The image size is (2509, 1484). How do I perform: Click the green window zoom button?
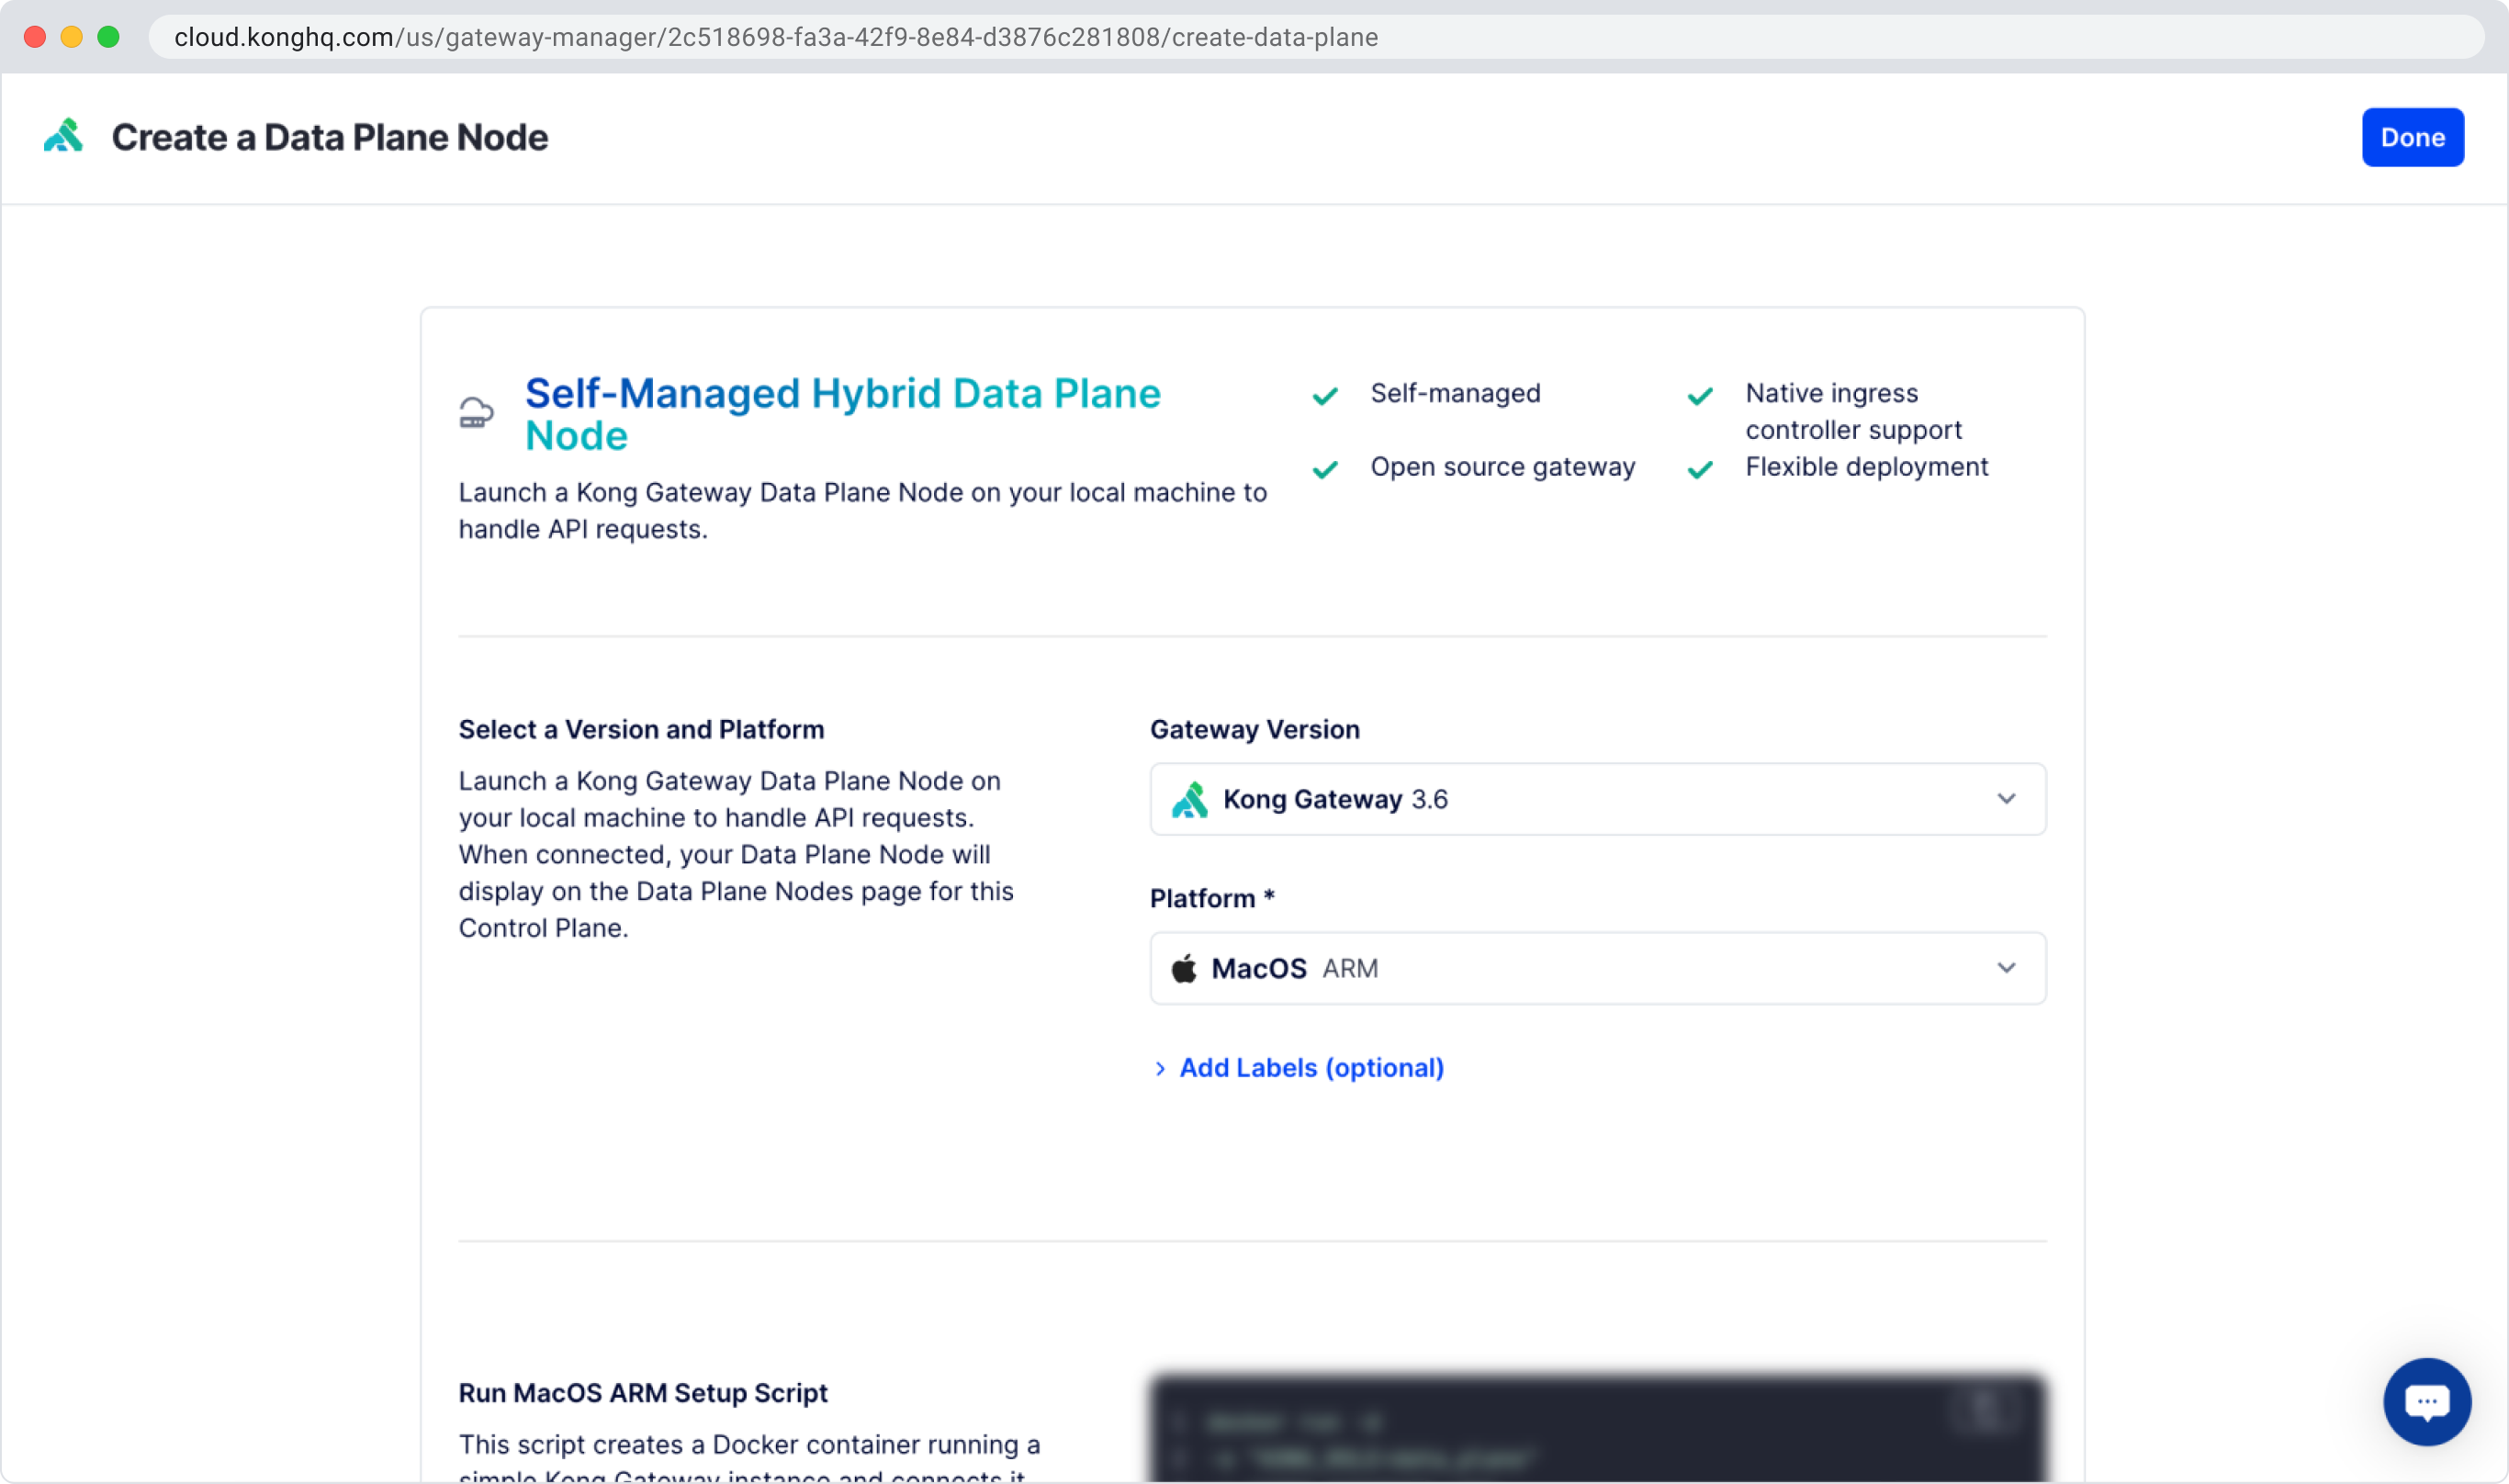click(108, 37)
